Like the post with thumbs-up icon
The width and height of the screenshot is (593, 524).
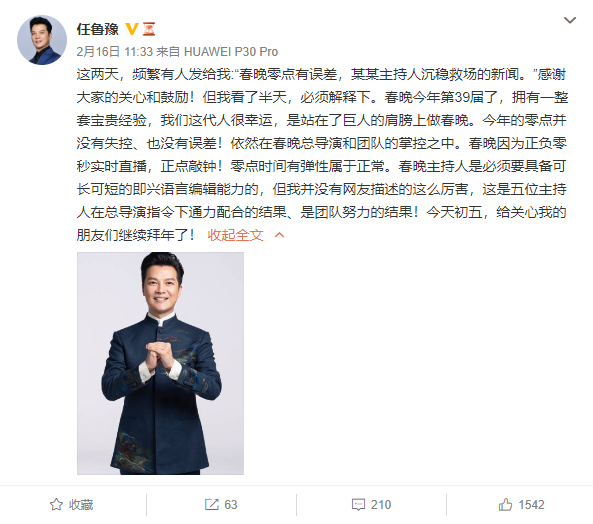click(x=505, y=504)
